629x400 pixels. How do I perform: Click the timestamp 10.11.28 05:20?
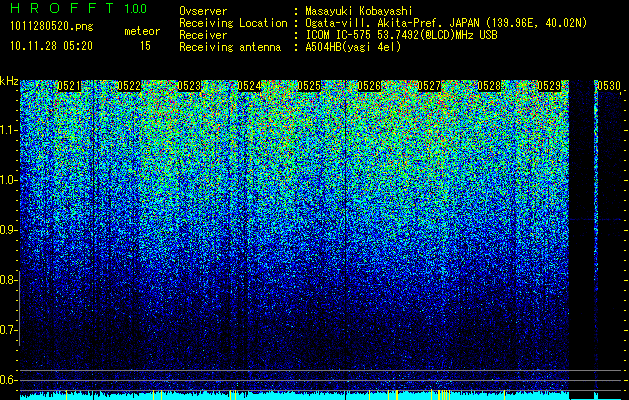[x=51, y=46]
